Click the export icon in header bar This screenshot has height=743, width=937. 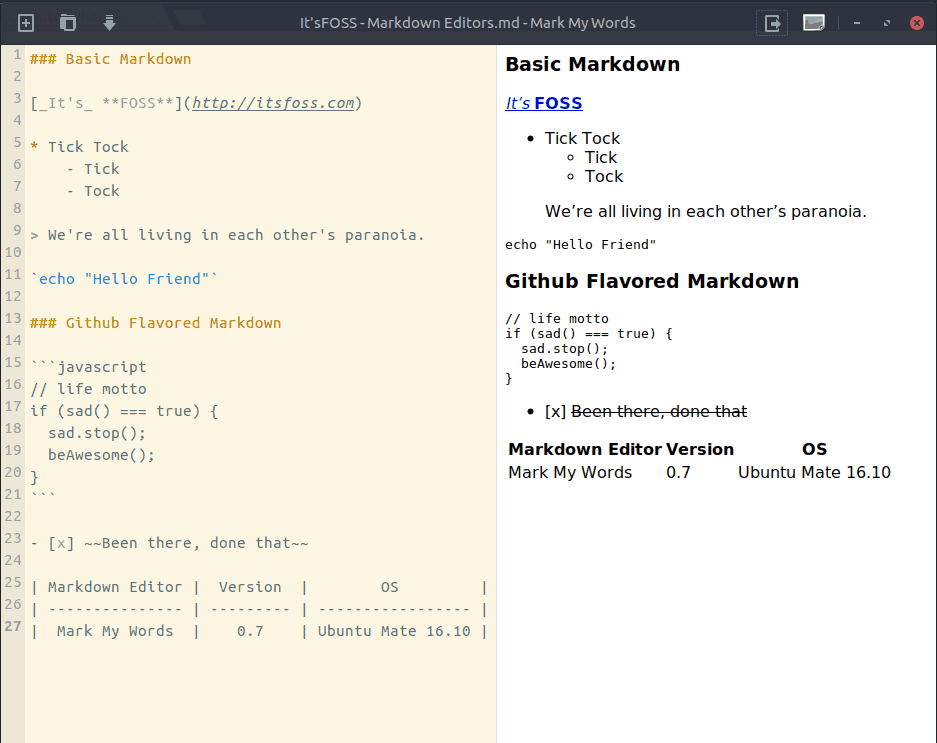(772, 23)
